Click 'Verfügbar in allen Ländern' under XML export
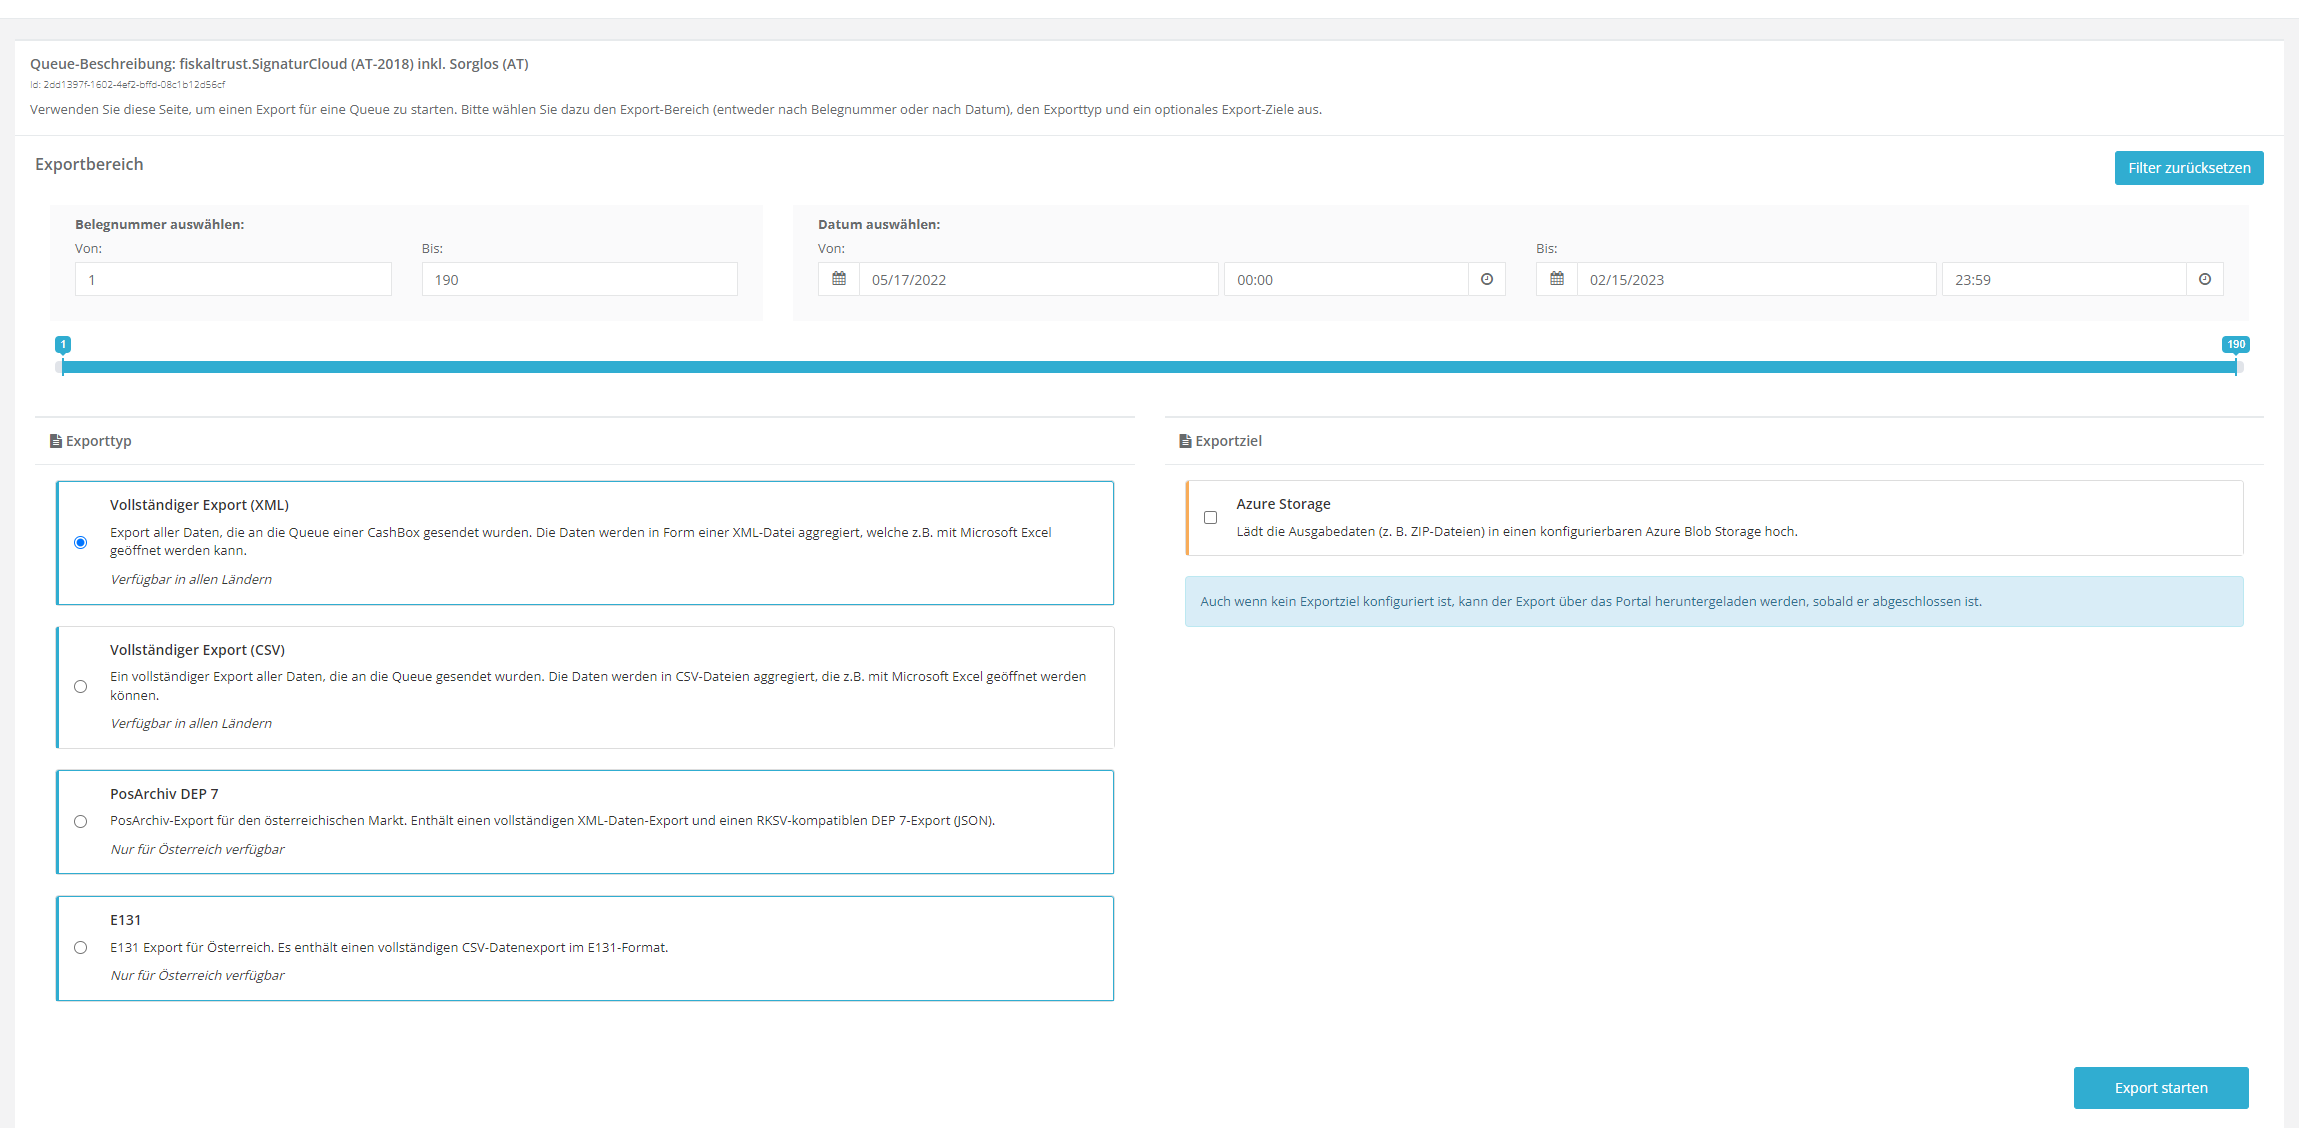 [x=191, y=579]
